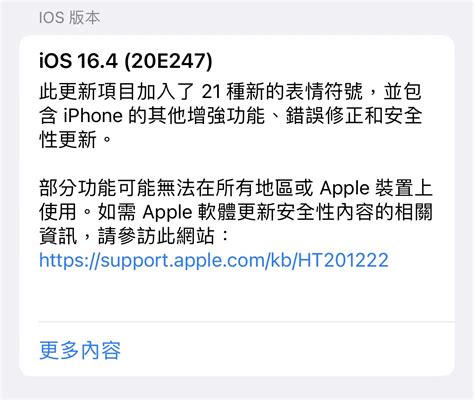Click the number 21 in the description

click(211, 92)
